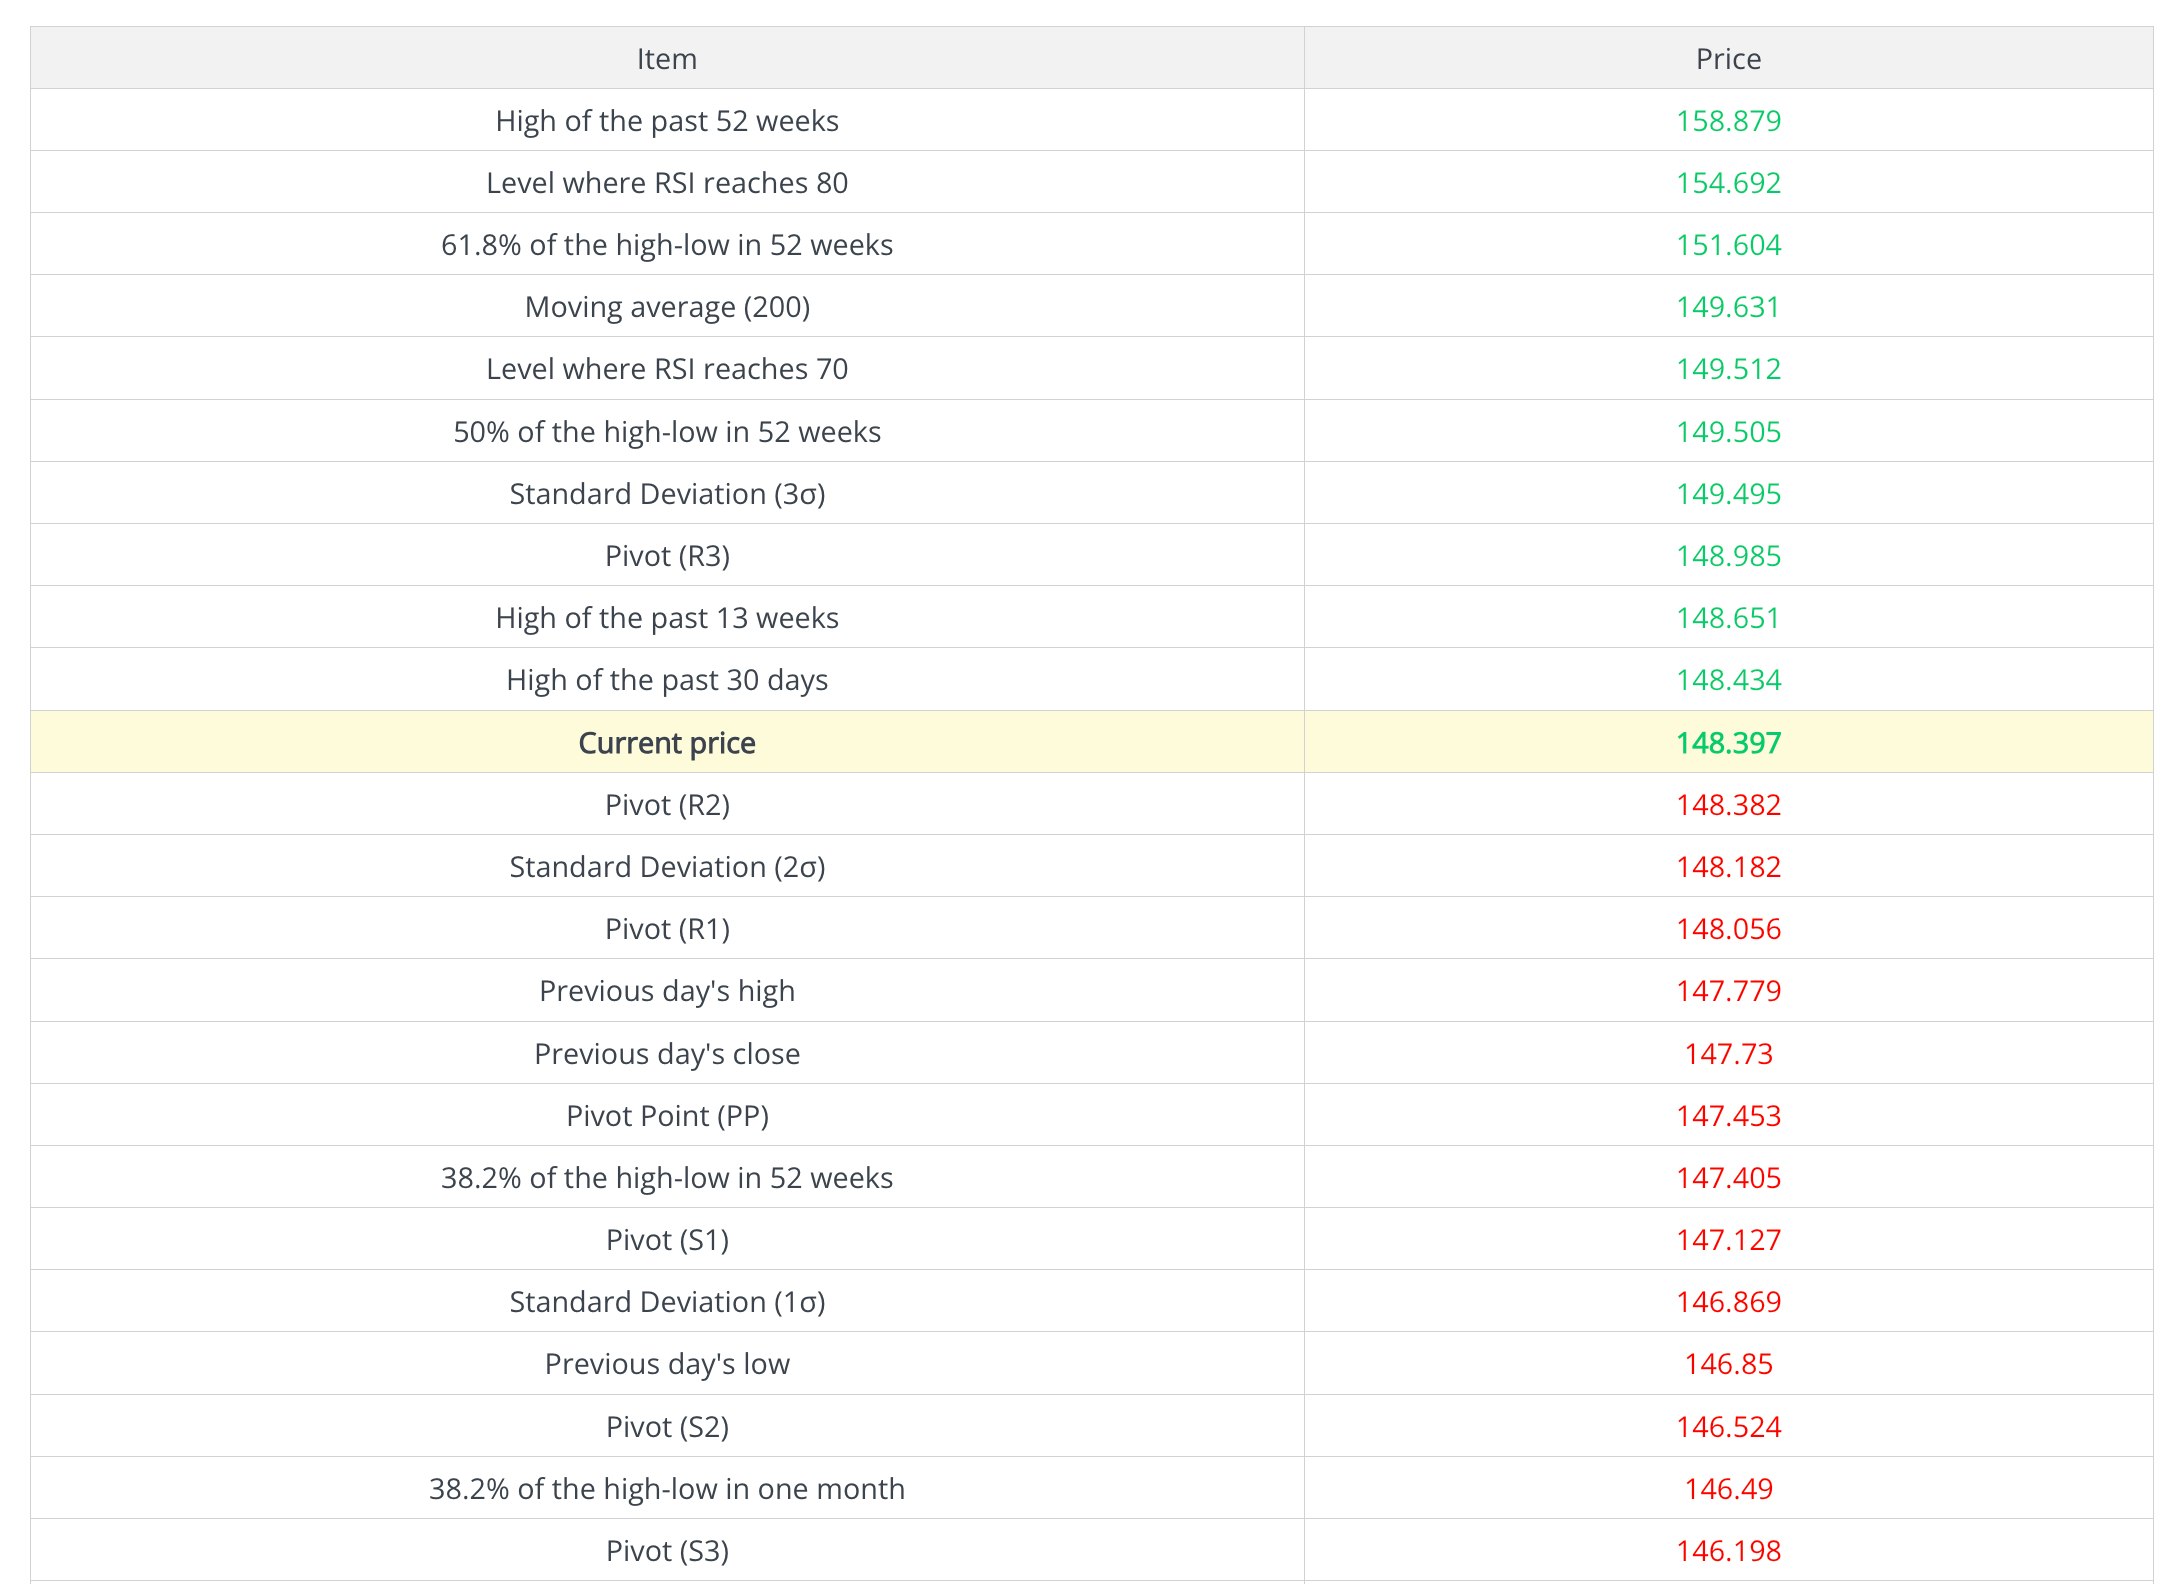Click Pivot Point (PP) label

666,1116
